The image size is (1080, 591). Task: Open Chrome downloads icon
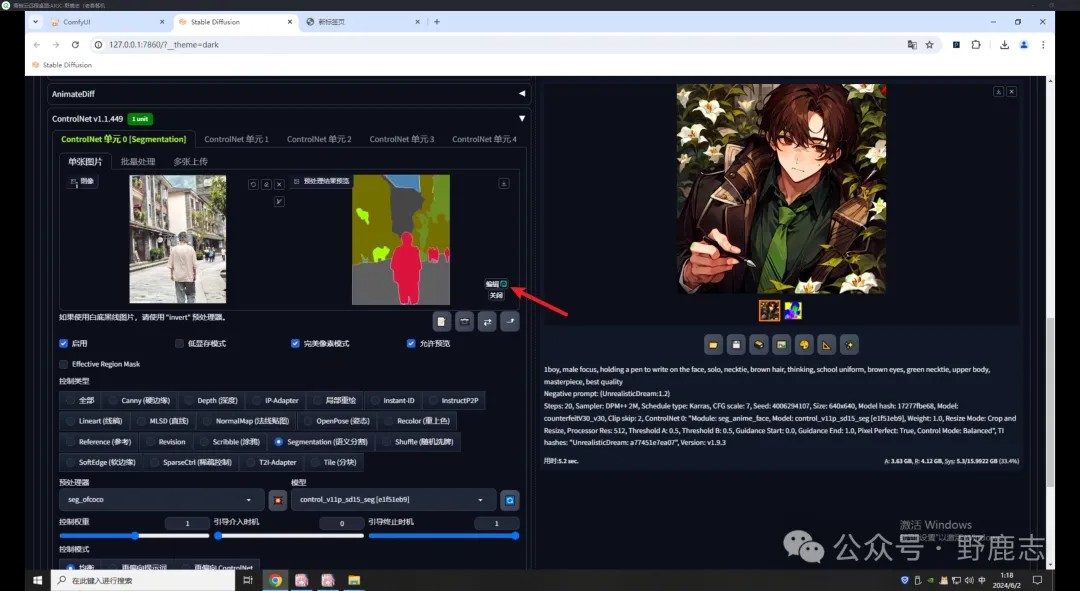[x=1004, y=45]
